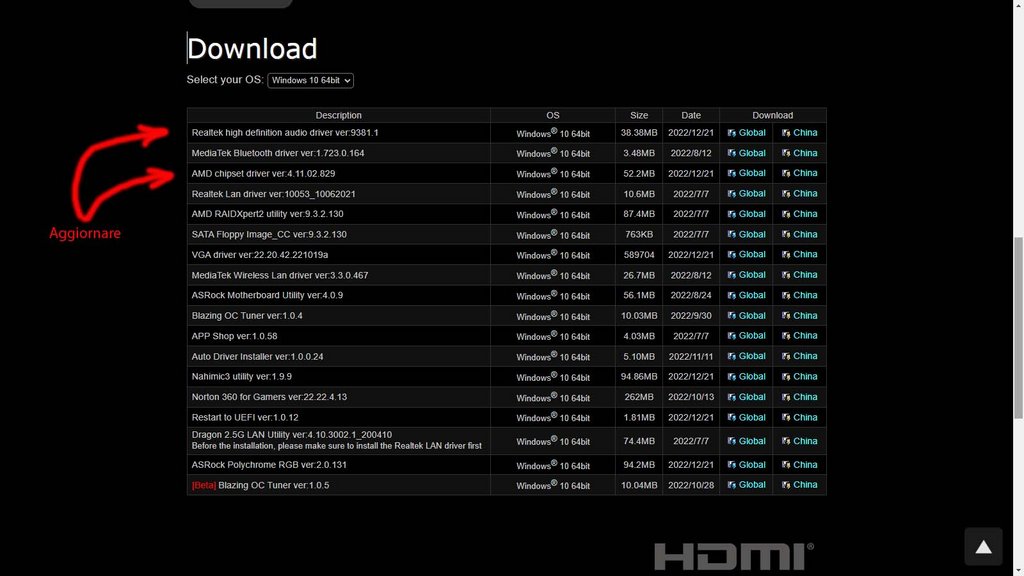
Task: Select text 'Realtek high definition audio driver ver:9381.1'
Action: [x=285, y=133]
